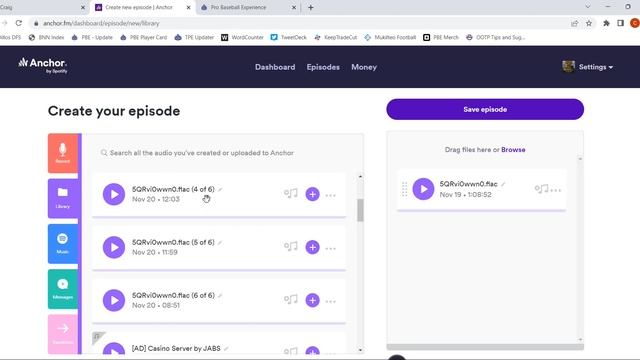Play the 4 of 6 audio clip
640x360 pixels.
114,194
